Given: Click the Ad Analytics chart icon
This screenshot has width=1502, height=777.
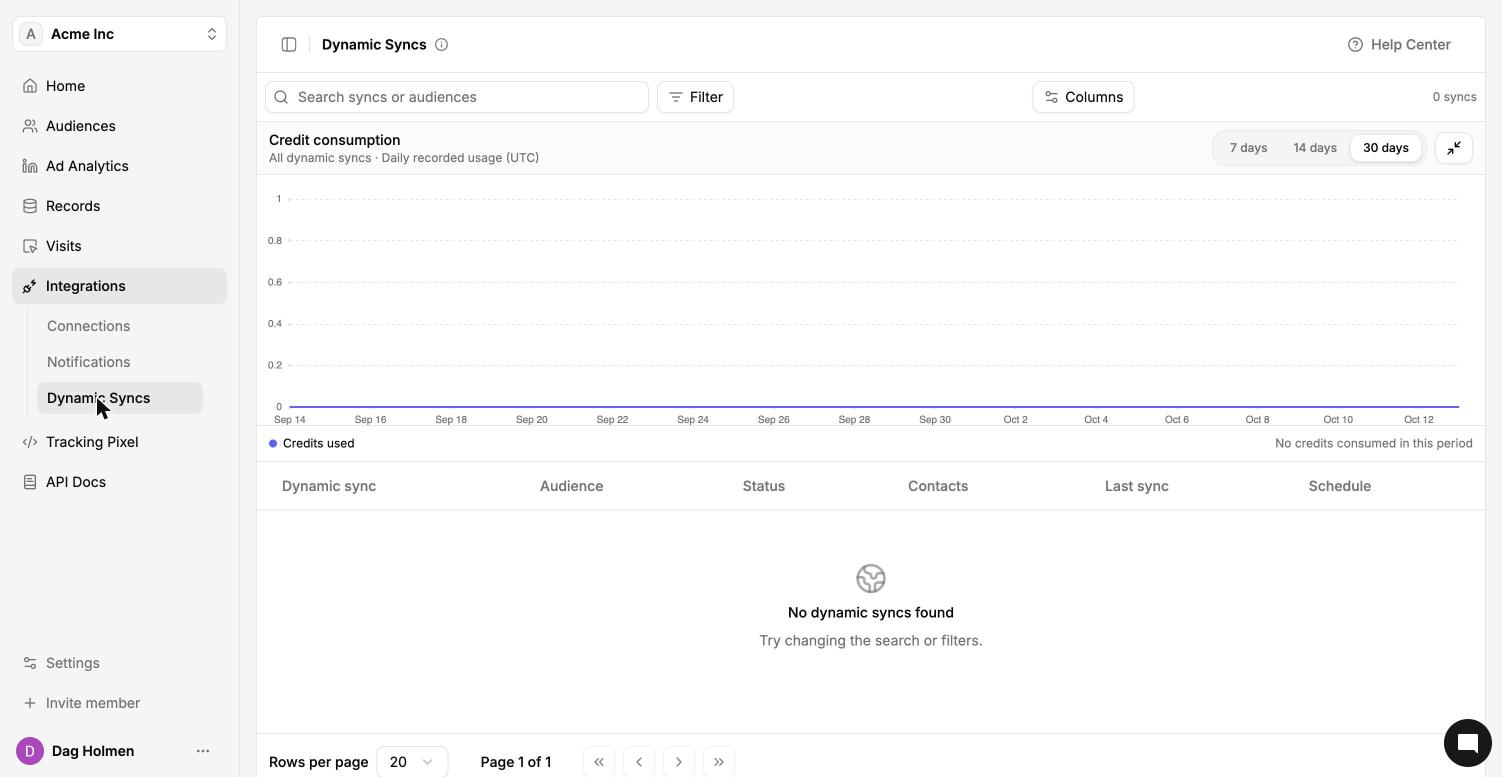Looking at the screenshot, I should (x=30, y=166).
